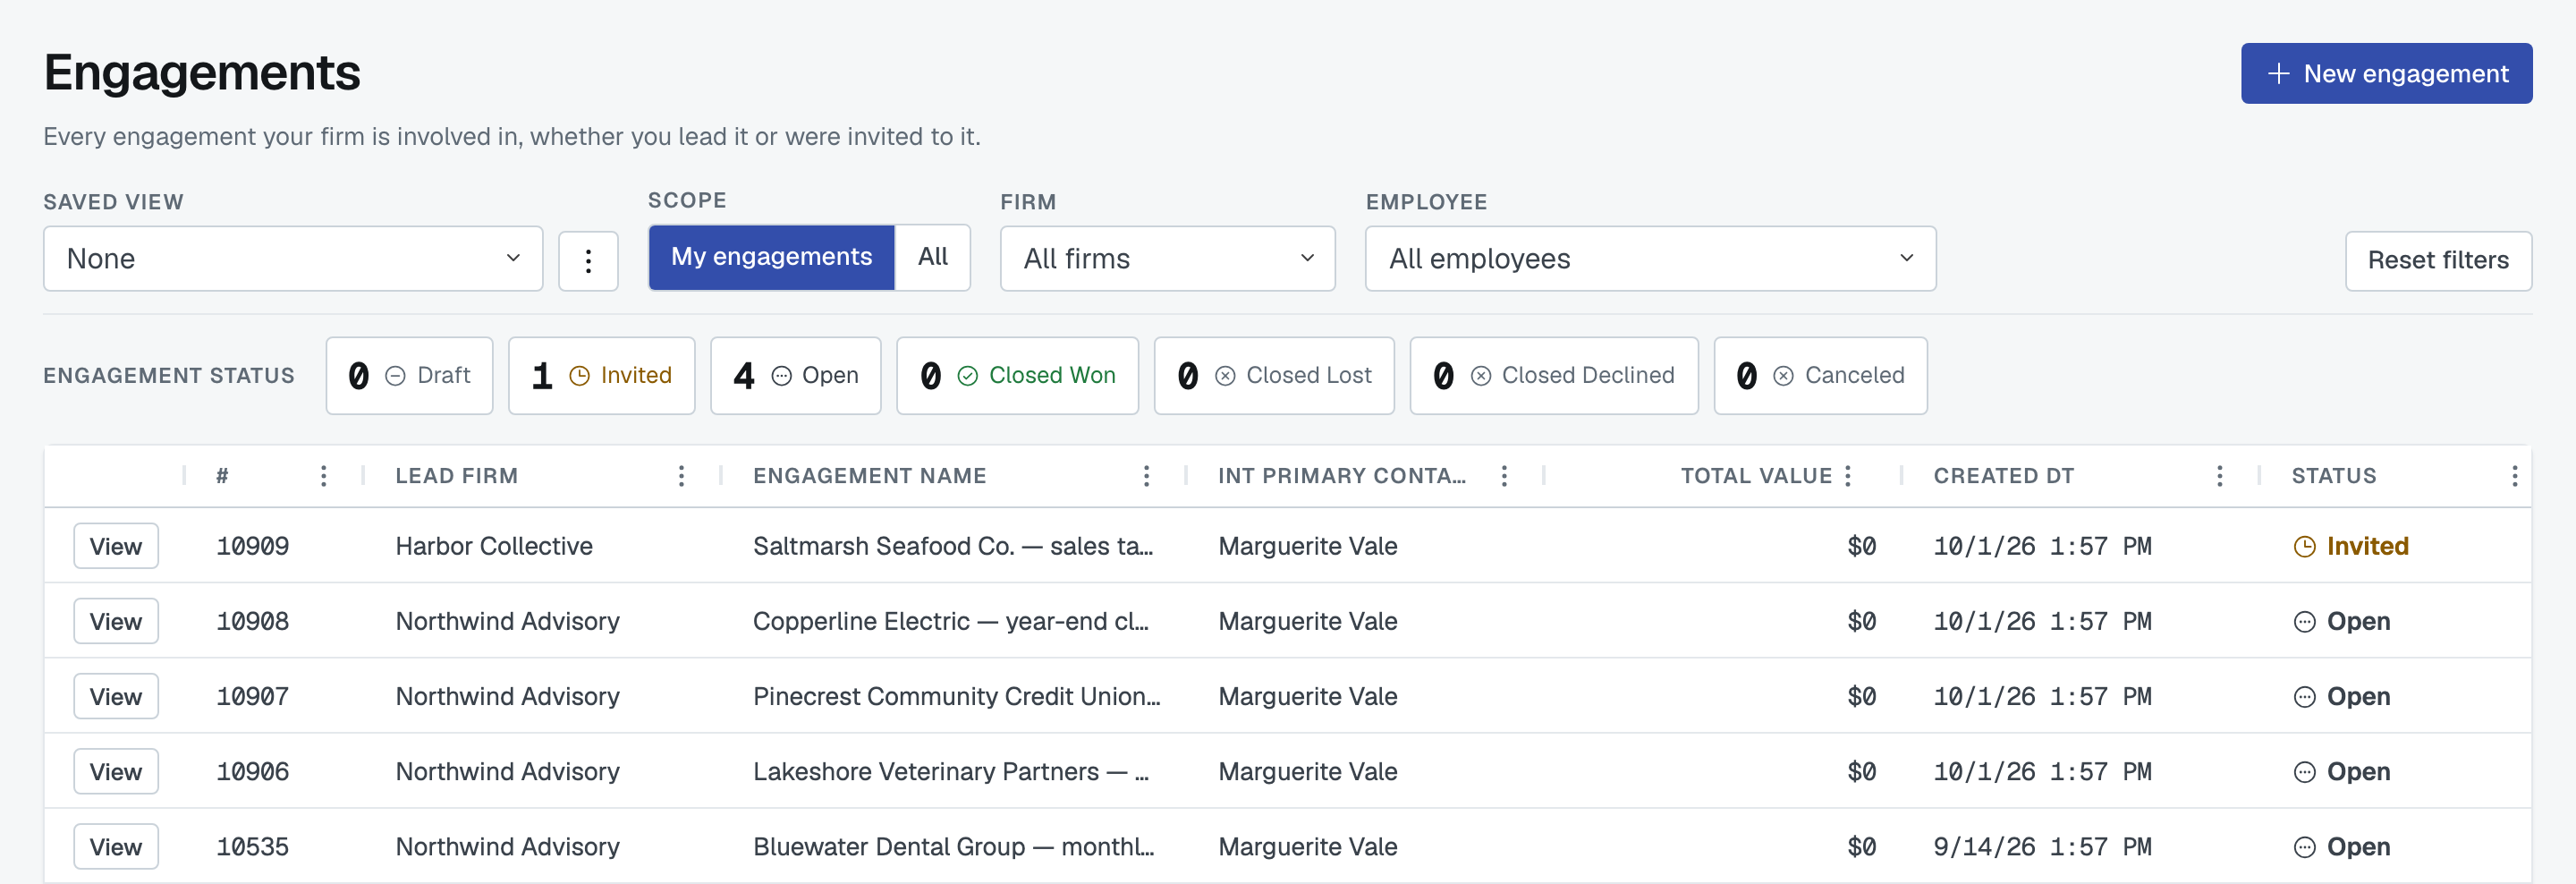Click the New engagement button
Viewport: 2576px width, 884px height.
[2386, 74]
